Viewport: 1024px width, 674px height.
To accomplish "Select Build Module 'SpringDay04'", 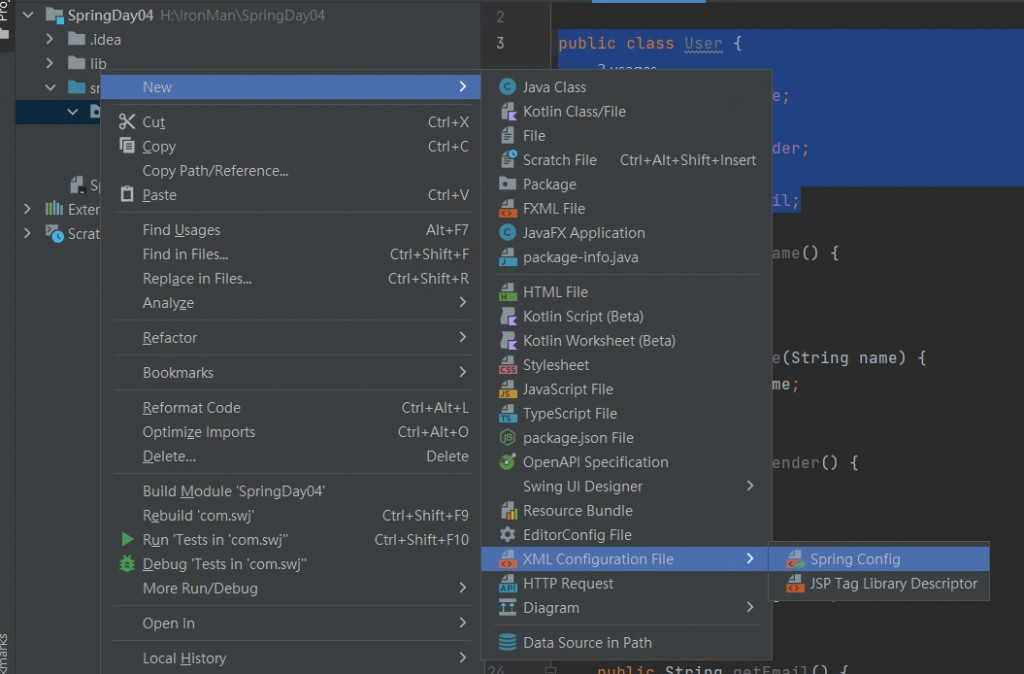I will (x=291, y=491).
